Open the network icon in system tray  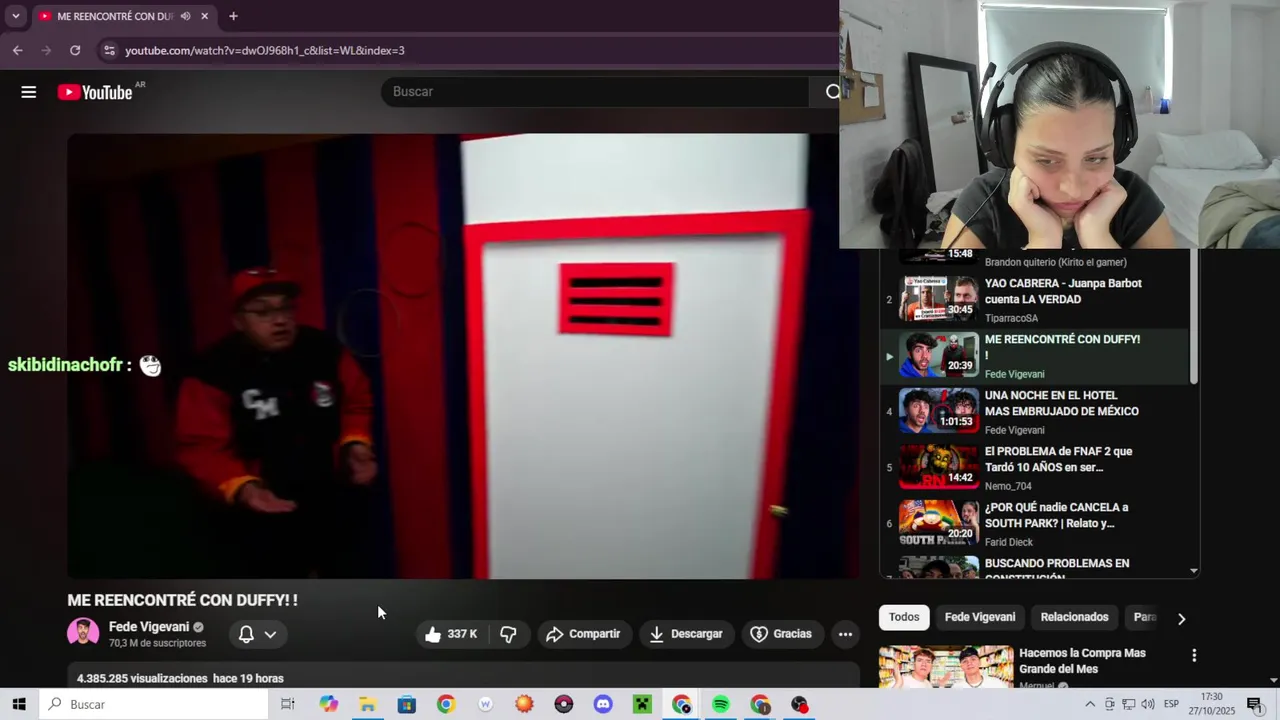pos(1128,704)
